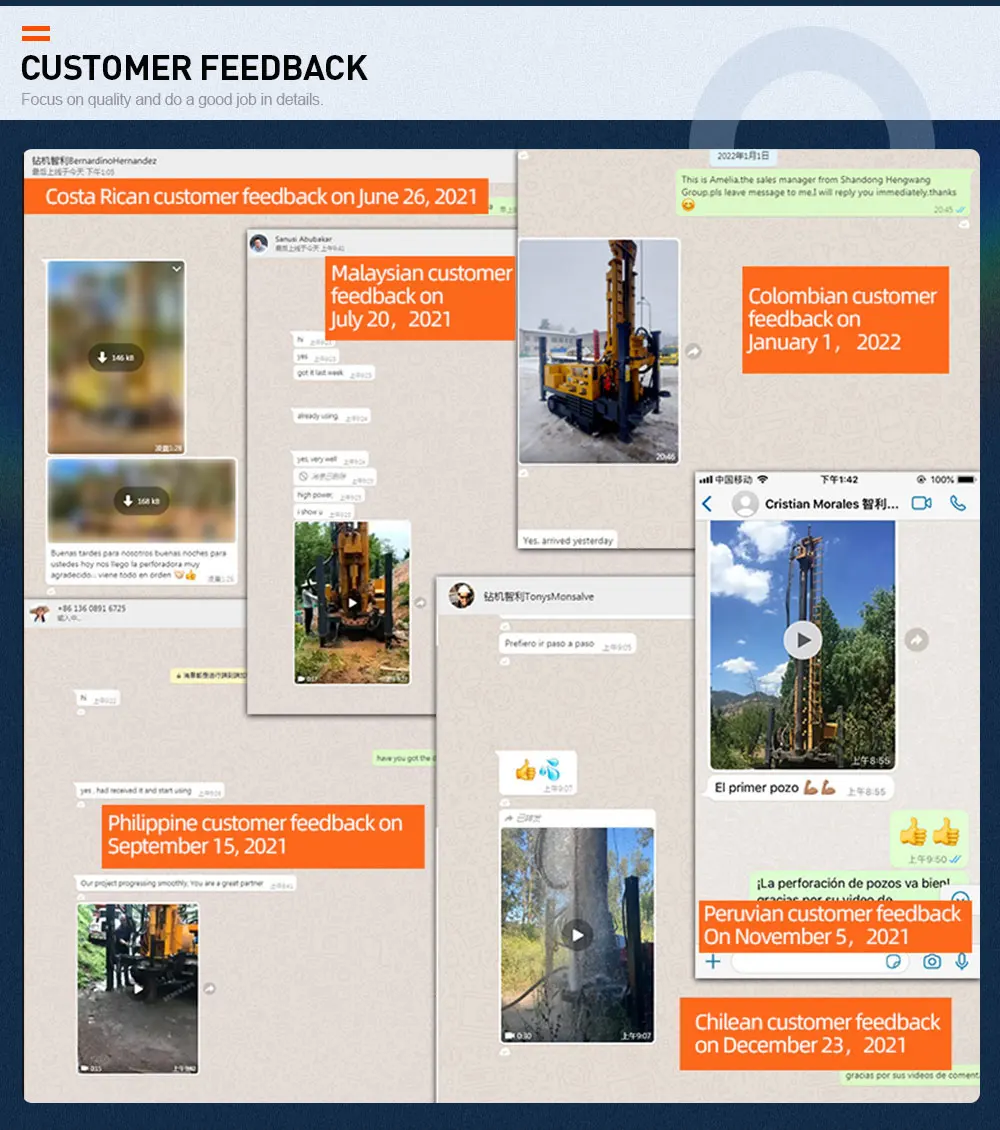Play Sanusi Abubakar's drill rig video
The width and height of the screenshot is (1000, 1130).
click(x=352, y=603)
